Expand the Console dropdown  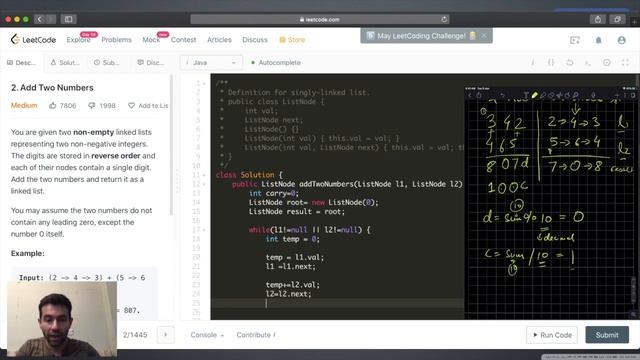(x=207, y=335)
